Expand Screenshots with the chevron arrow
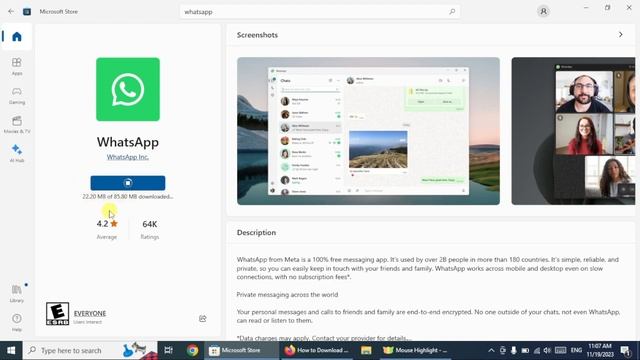Viewport: 640px width, 360px height. (620, 35)
